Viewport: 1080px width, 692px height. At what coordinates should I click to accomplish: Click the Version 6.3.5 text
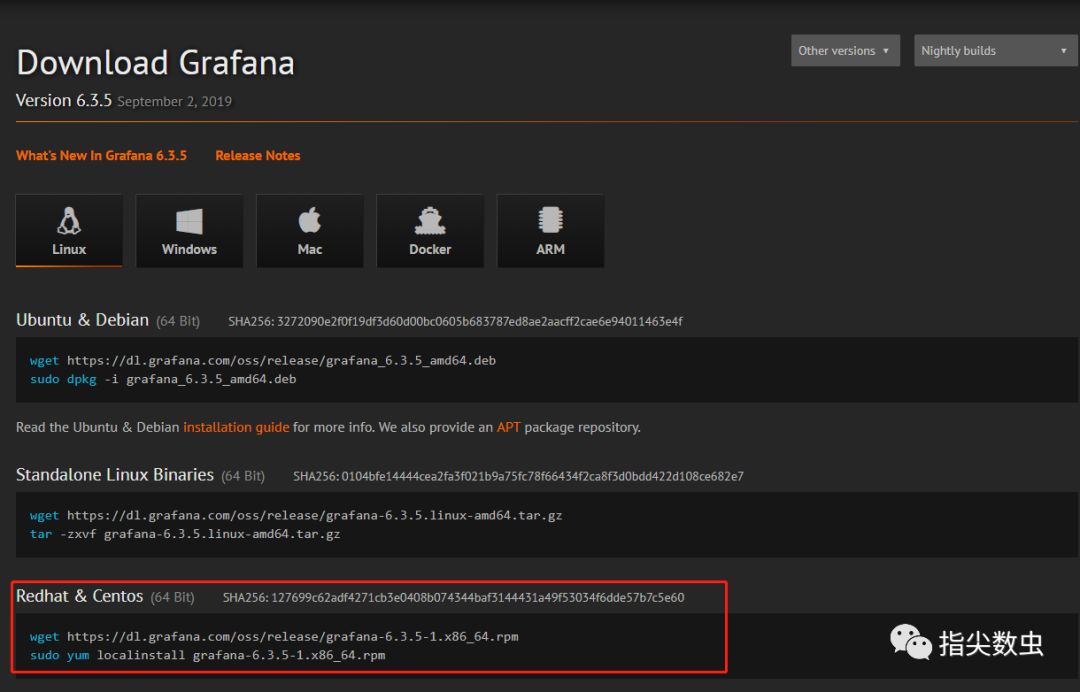click(63, 101)
